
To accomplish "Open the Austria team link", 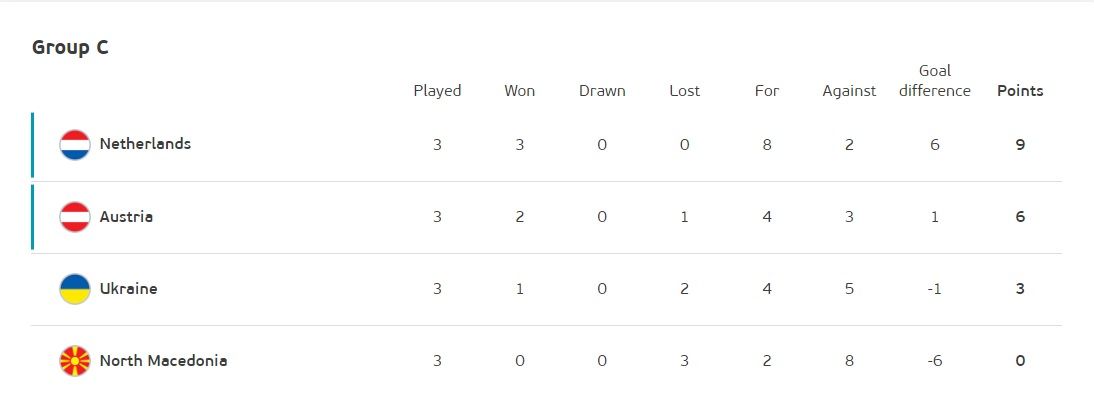I will click(126, 216).
